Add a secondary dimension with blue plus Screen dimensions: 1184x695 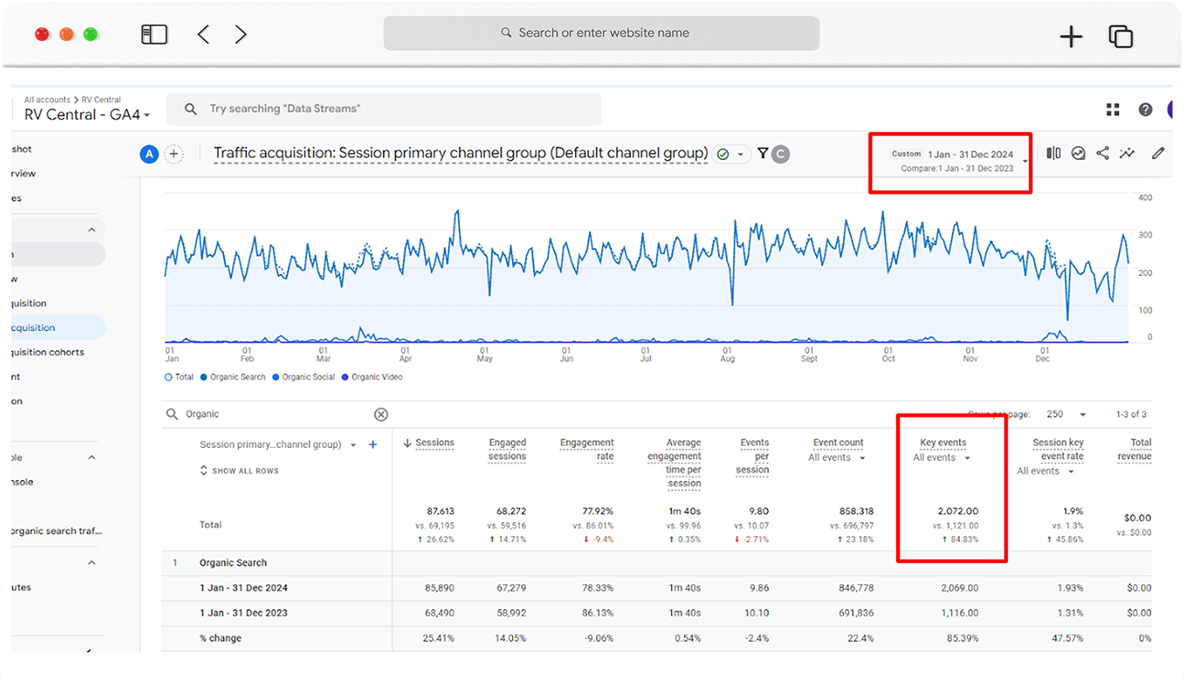point(373,444)
